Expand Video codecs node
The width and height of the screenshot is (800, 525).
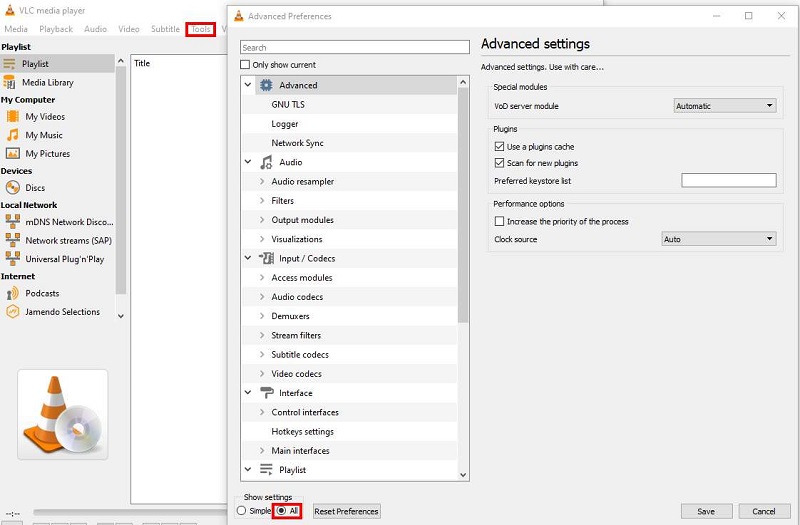[262, 373]
